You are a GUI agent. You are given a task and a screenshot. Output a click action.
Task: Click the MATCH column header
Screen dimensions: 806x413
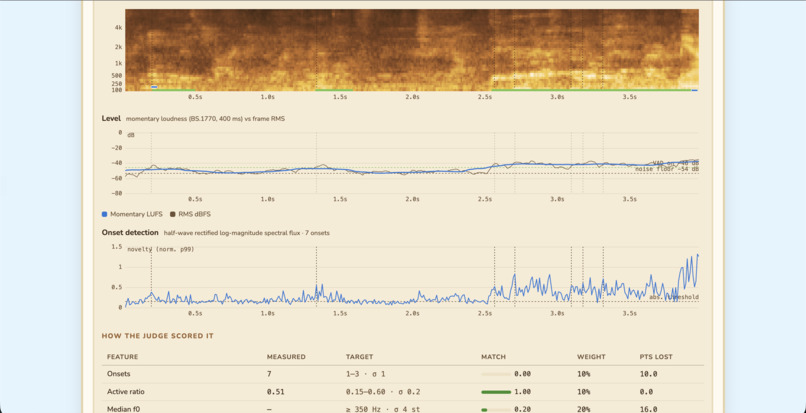pyautogui.click(x=493, y=357)
